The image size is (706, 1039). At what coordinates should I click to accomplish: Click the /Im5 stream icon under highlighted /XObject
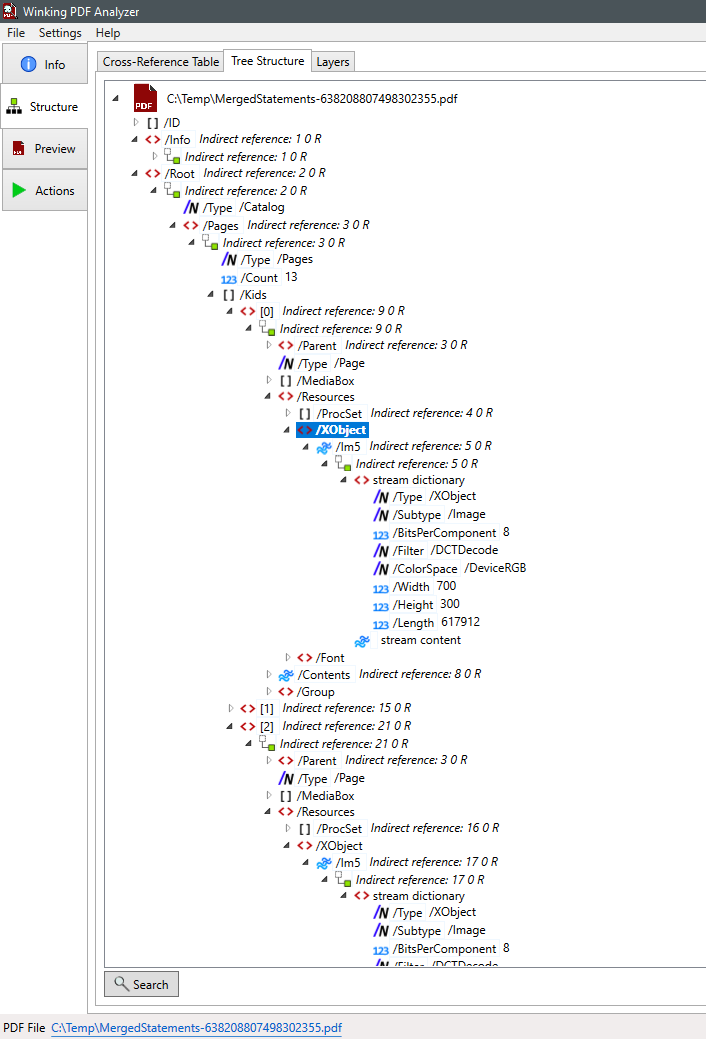coord(324,447)
